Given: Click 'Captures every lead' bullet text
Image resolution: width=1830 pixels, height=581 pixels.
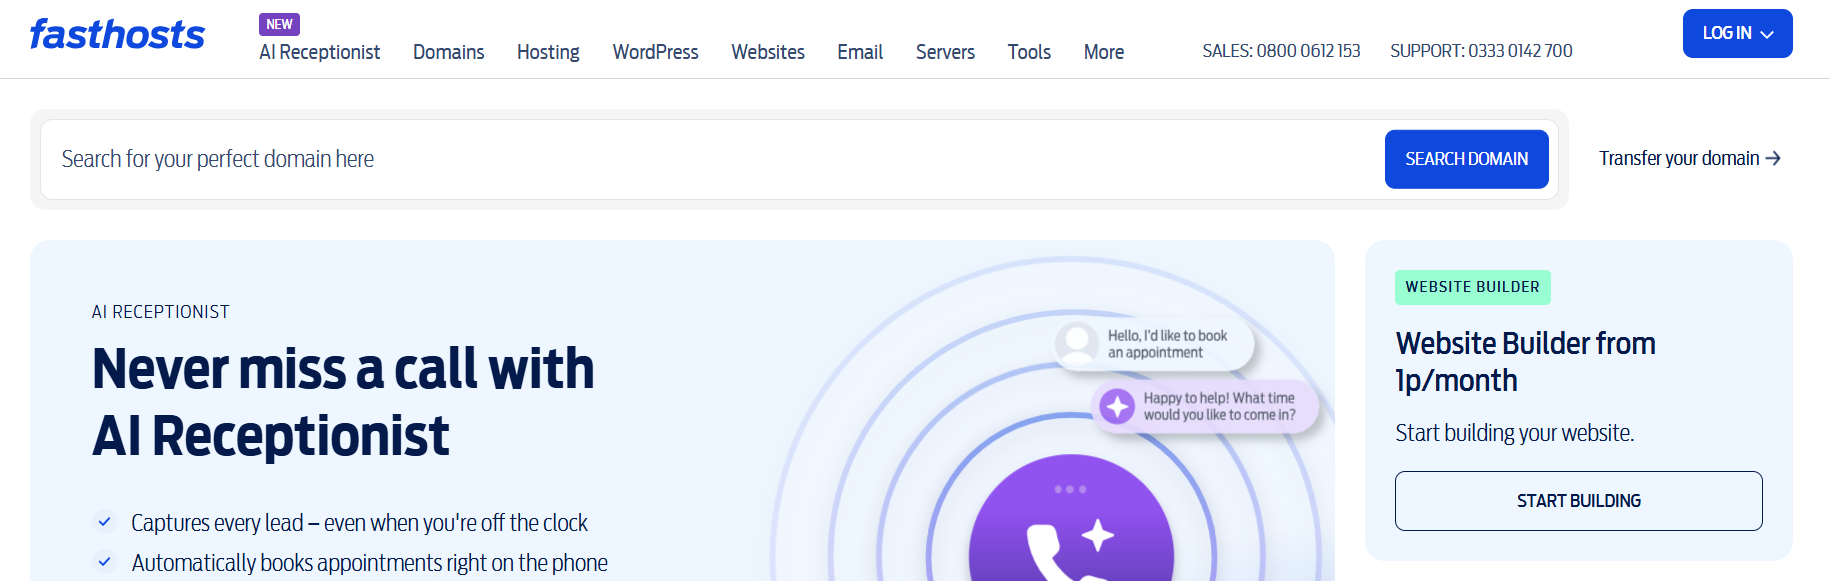Looking at the screenshot, I should (x=359, y=523).
